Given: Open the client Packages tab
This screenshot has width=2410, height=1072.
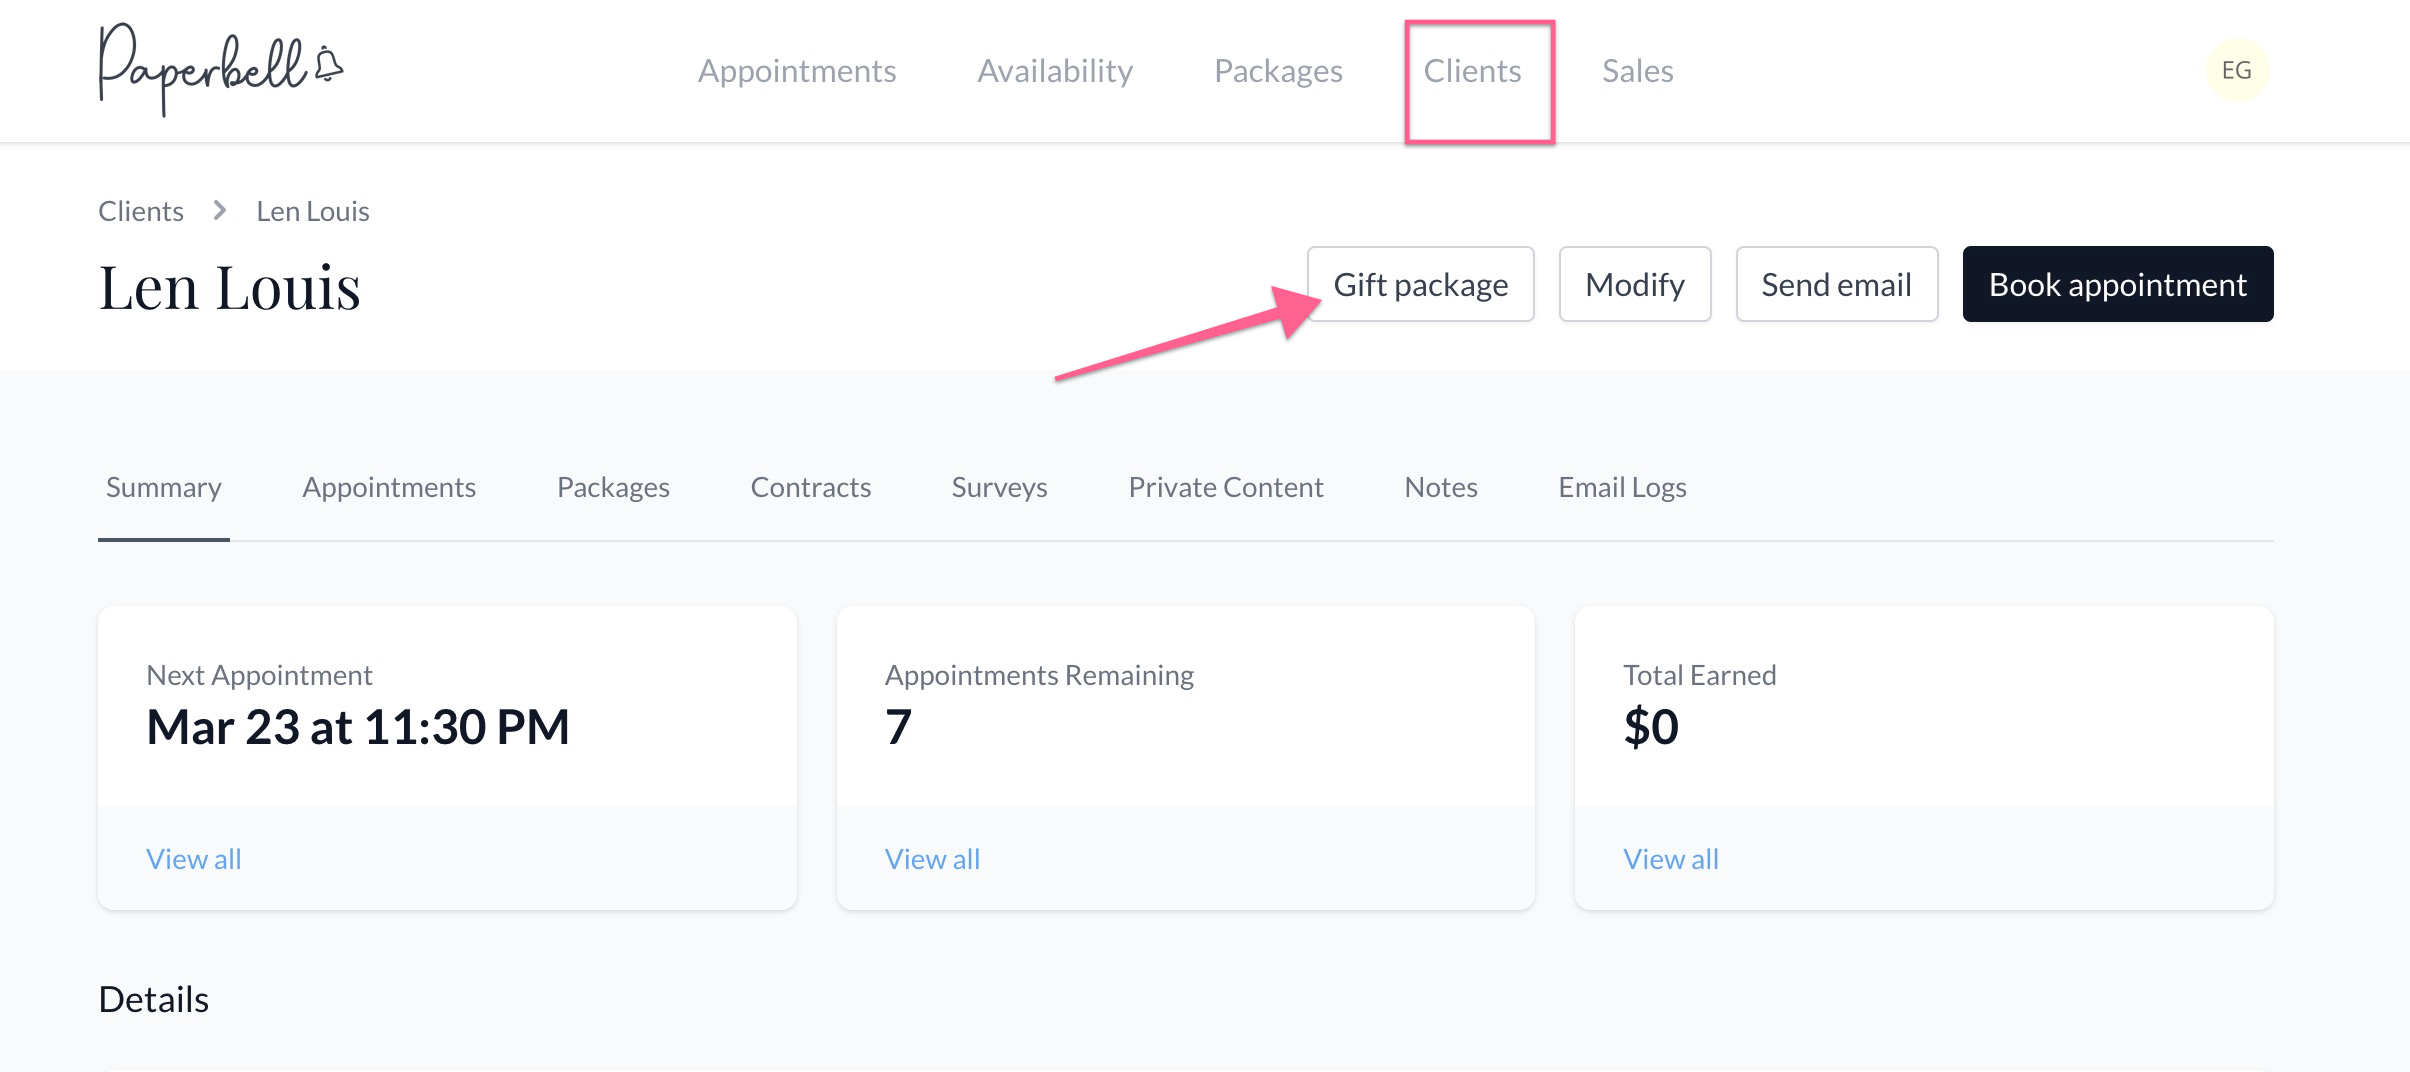Looking at the screenshot, I should point(613,487).
